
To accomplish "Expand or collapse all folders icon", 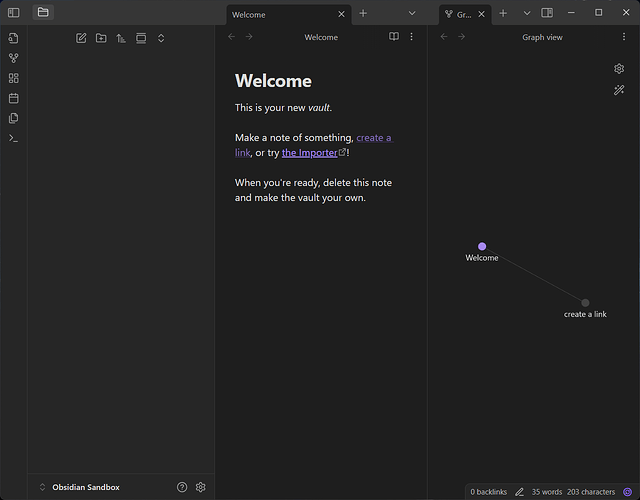I will click(x=161, y=38).
